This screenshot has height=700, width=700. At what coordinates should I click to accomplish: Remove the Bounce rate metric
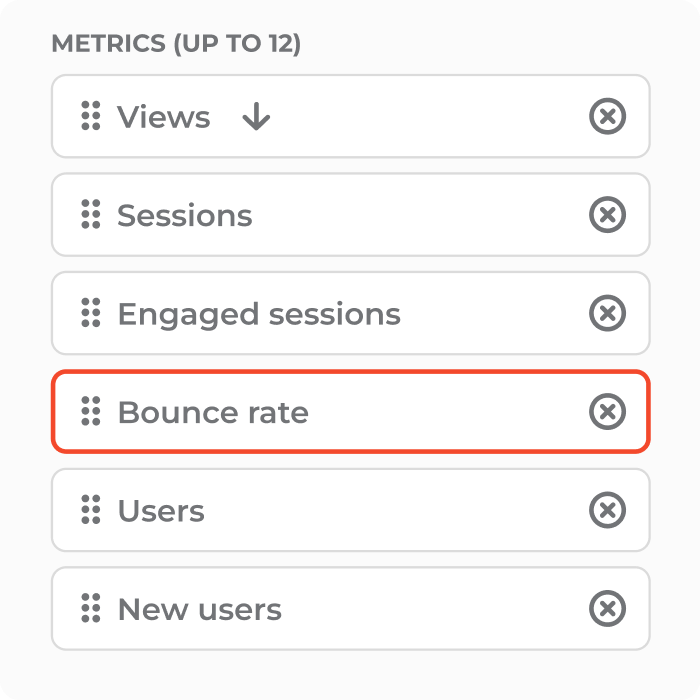click(x=607, y=412)
